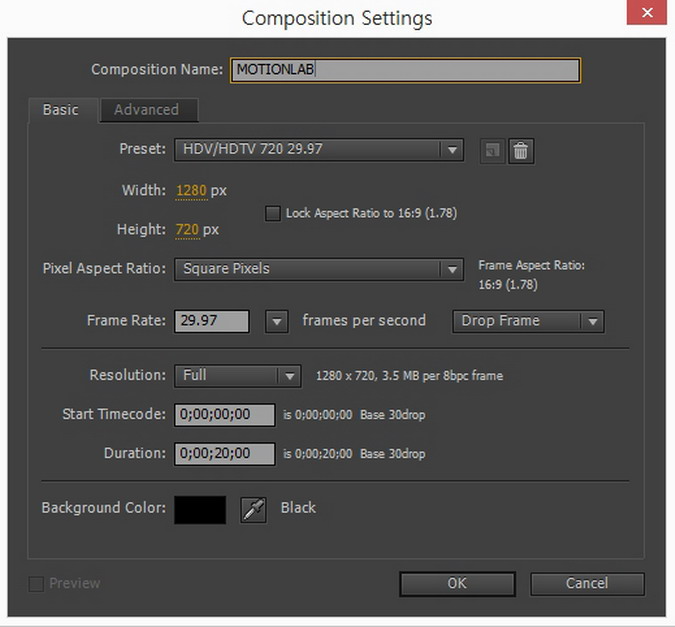
Task: Delete the preset with the trash icon
Action: pyautogui.click(x=521, y=151)
